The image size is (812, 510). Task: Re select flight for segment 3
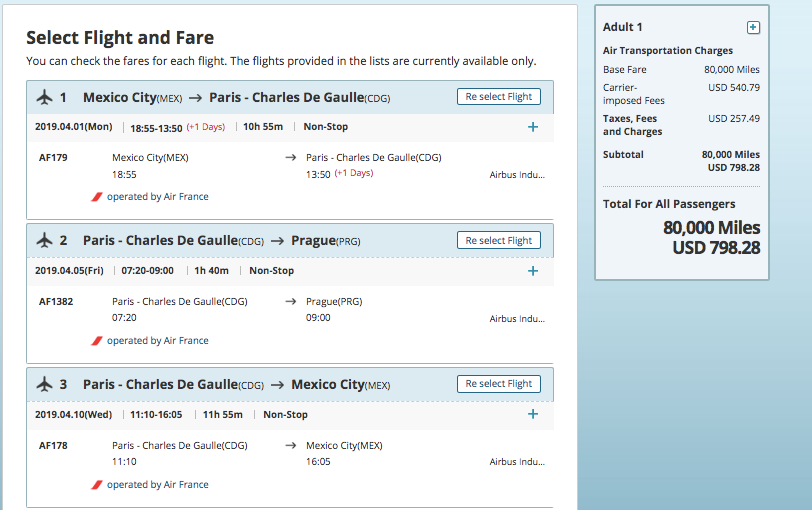pos(499,384)
